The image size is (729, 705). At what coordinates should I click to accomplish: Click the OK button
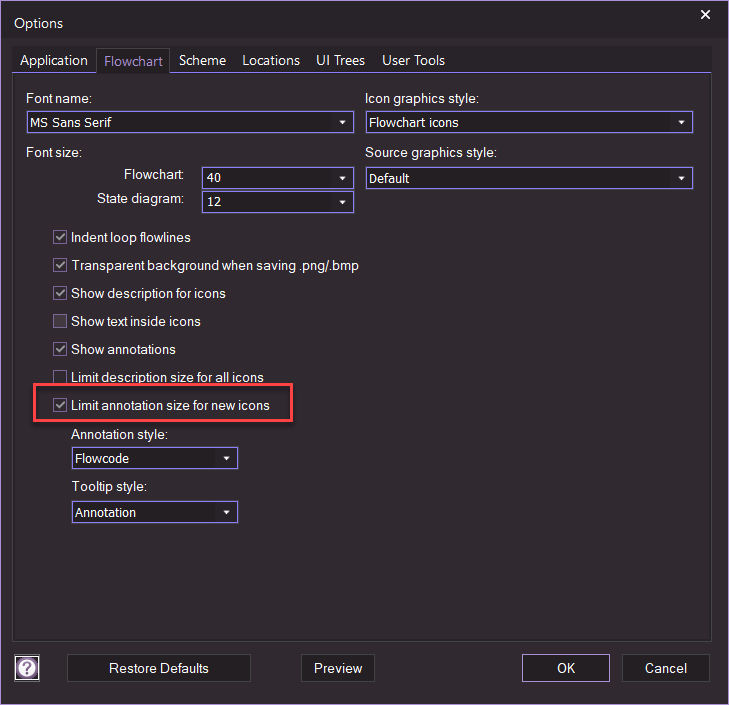tap(565, 668)
